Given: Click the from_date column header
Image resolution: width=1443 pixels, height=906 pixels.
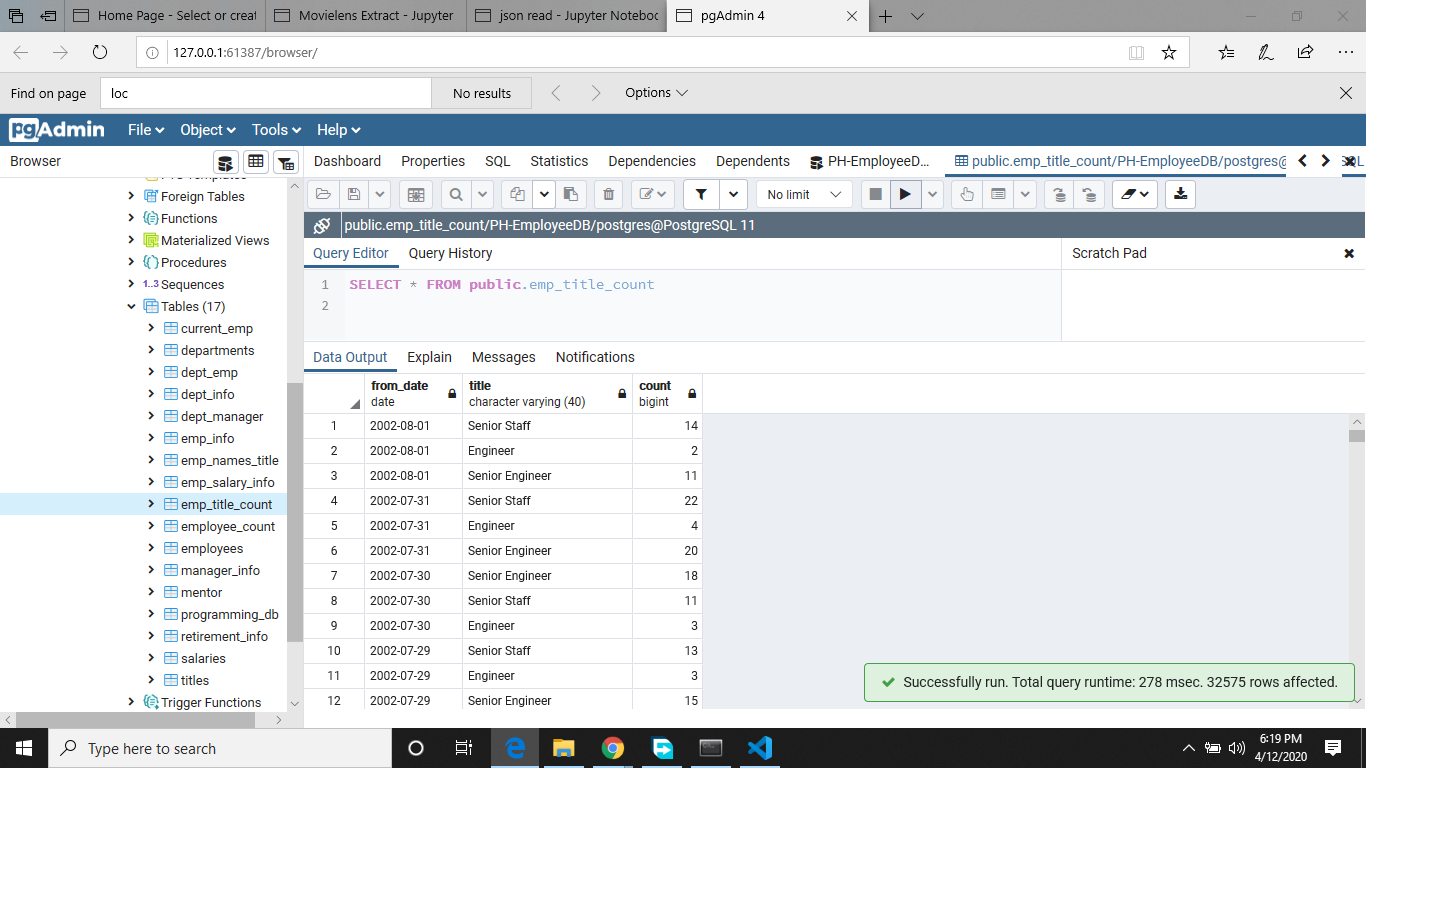Looking at the screenshot, I should tap(414, 393).
